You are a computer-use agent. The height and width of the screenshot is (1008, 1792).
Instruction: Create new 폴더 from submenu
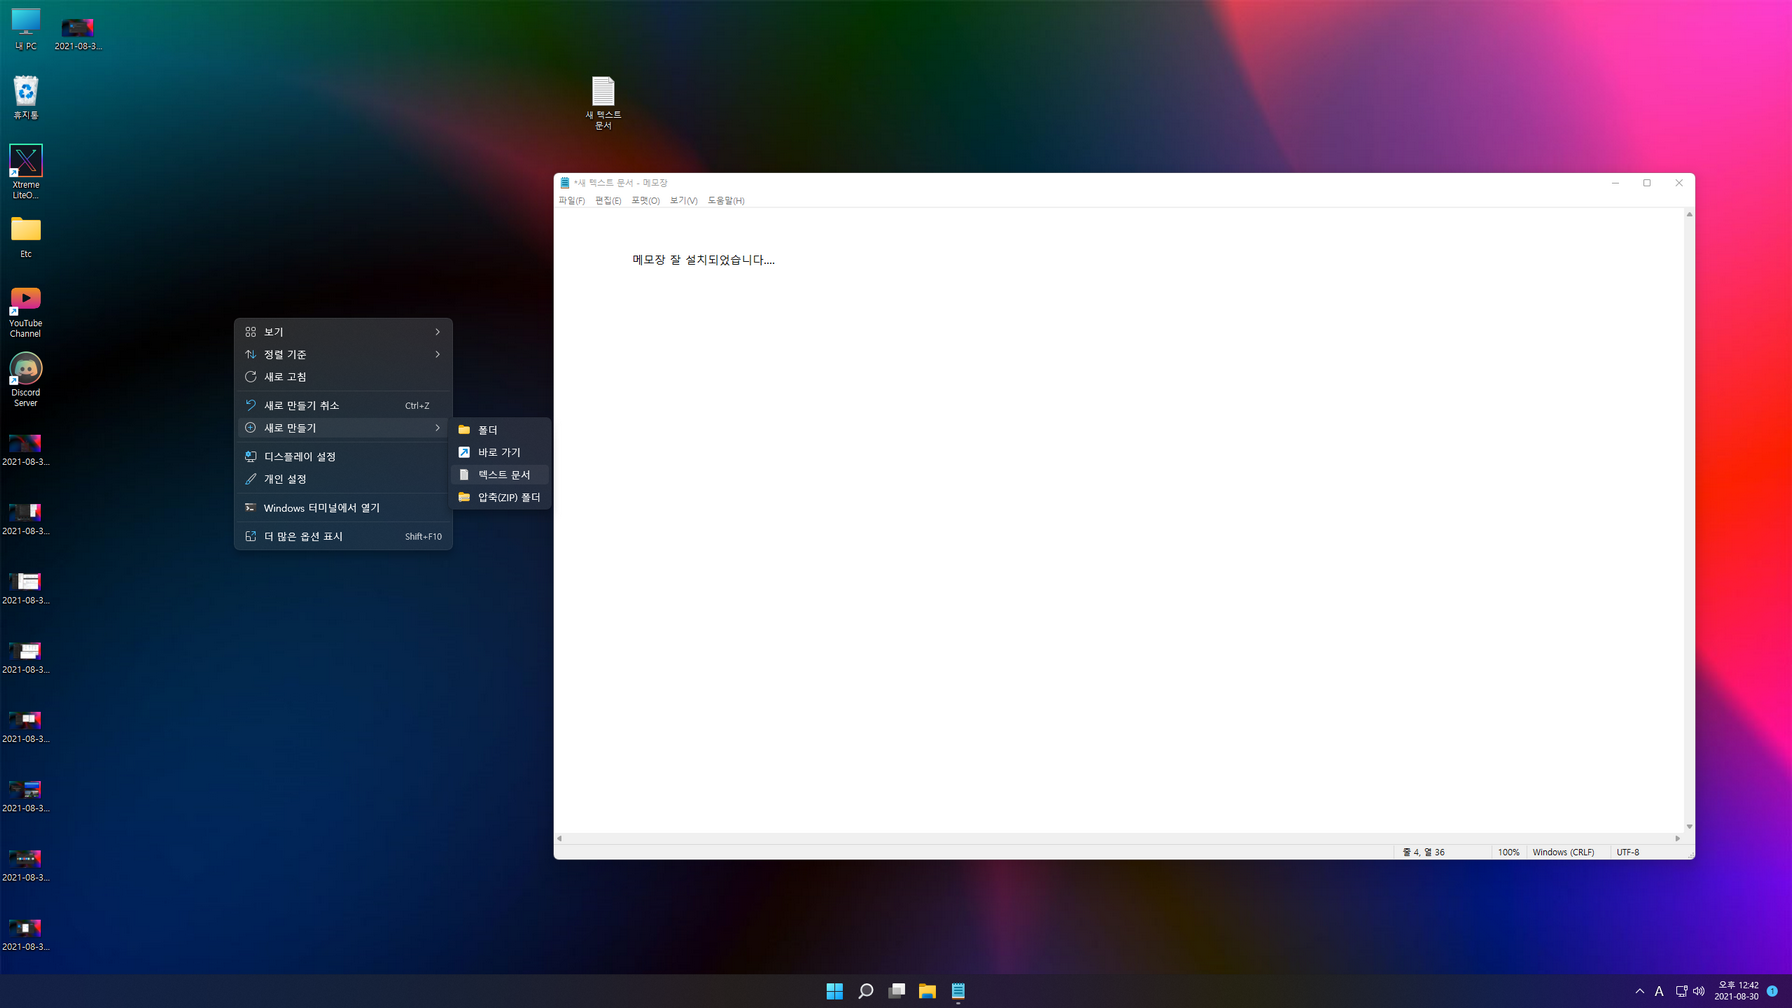pyautogui.click(x=501, y=430)
